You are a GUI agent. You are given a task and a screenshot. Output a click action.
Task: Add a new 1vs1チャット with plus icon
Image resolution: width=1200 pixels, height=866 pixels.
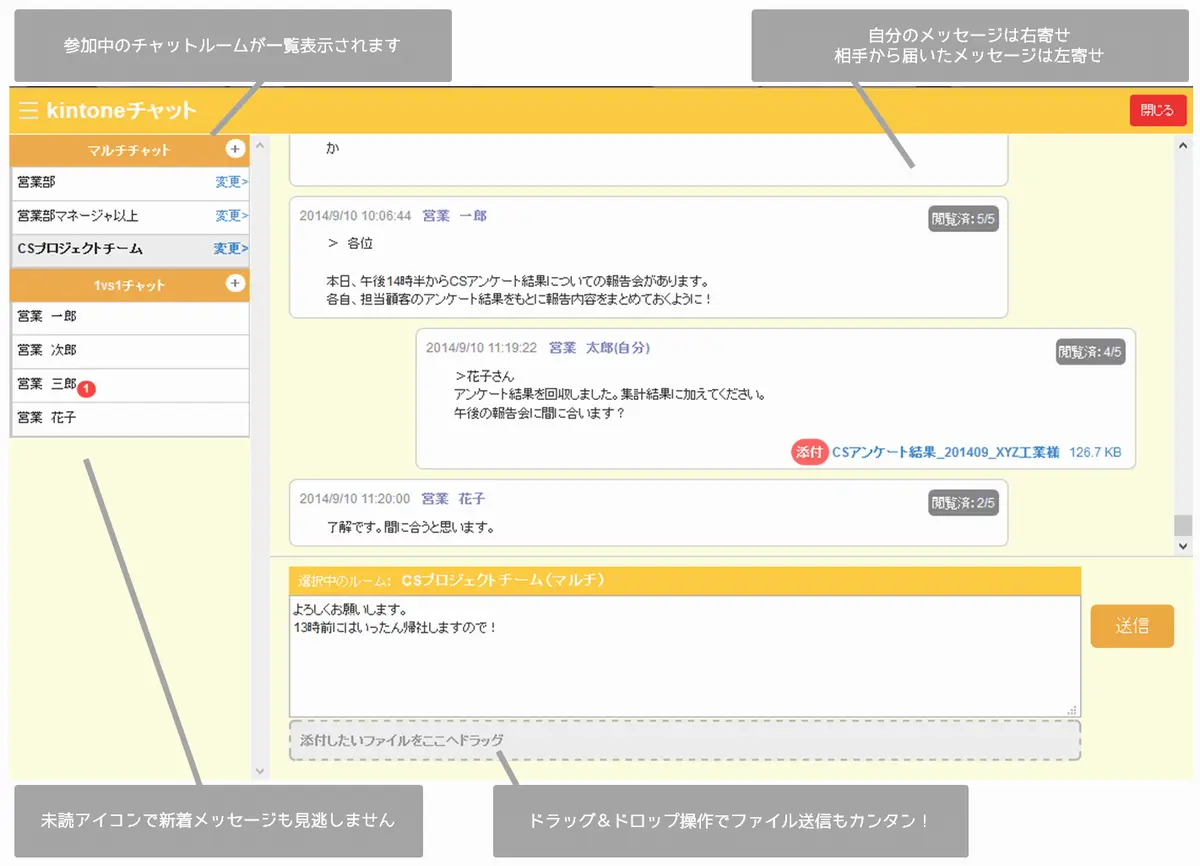click(235, 283)
